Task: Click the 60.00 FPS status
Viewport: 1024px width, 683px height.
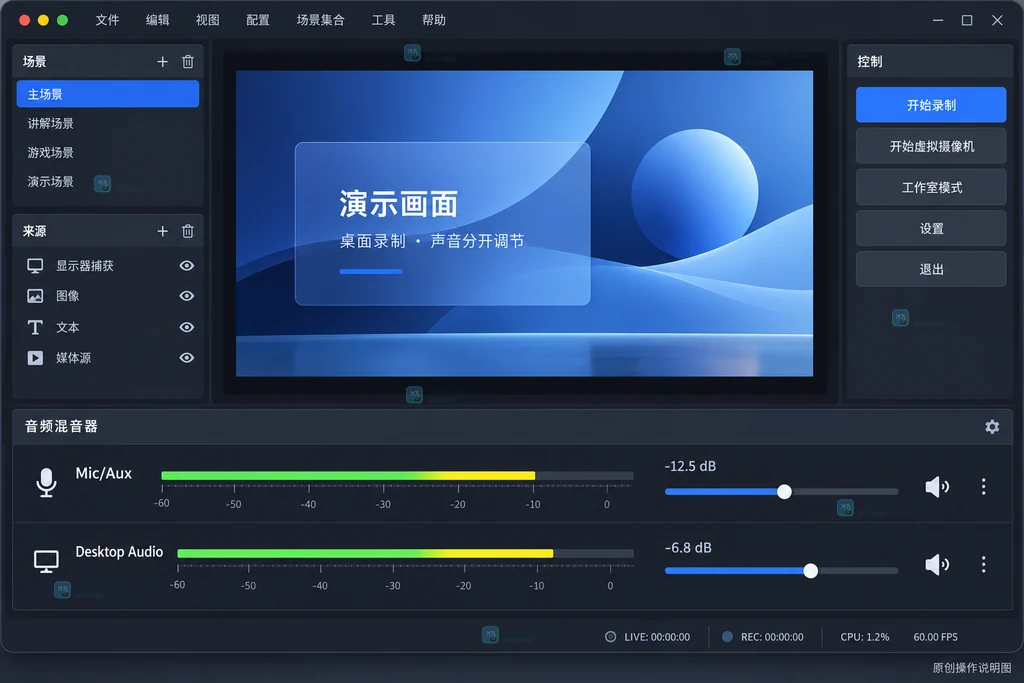Action: (x=935, y=637)
